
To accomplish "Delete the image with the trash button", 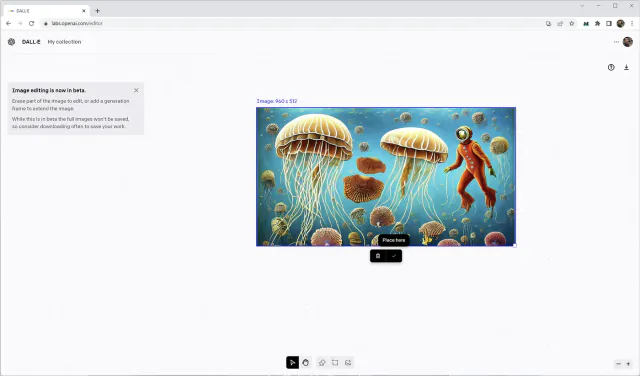I will 378,256.
